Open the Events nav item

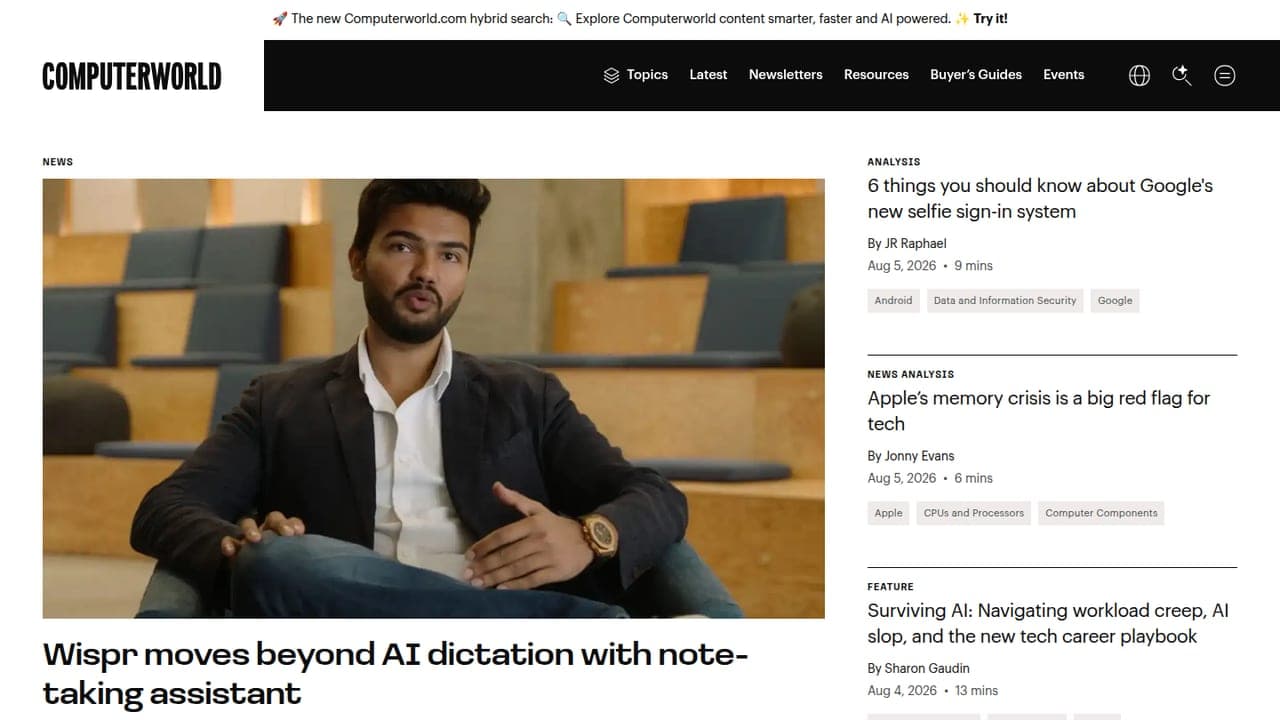[x=1064, y=75]
